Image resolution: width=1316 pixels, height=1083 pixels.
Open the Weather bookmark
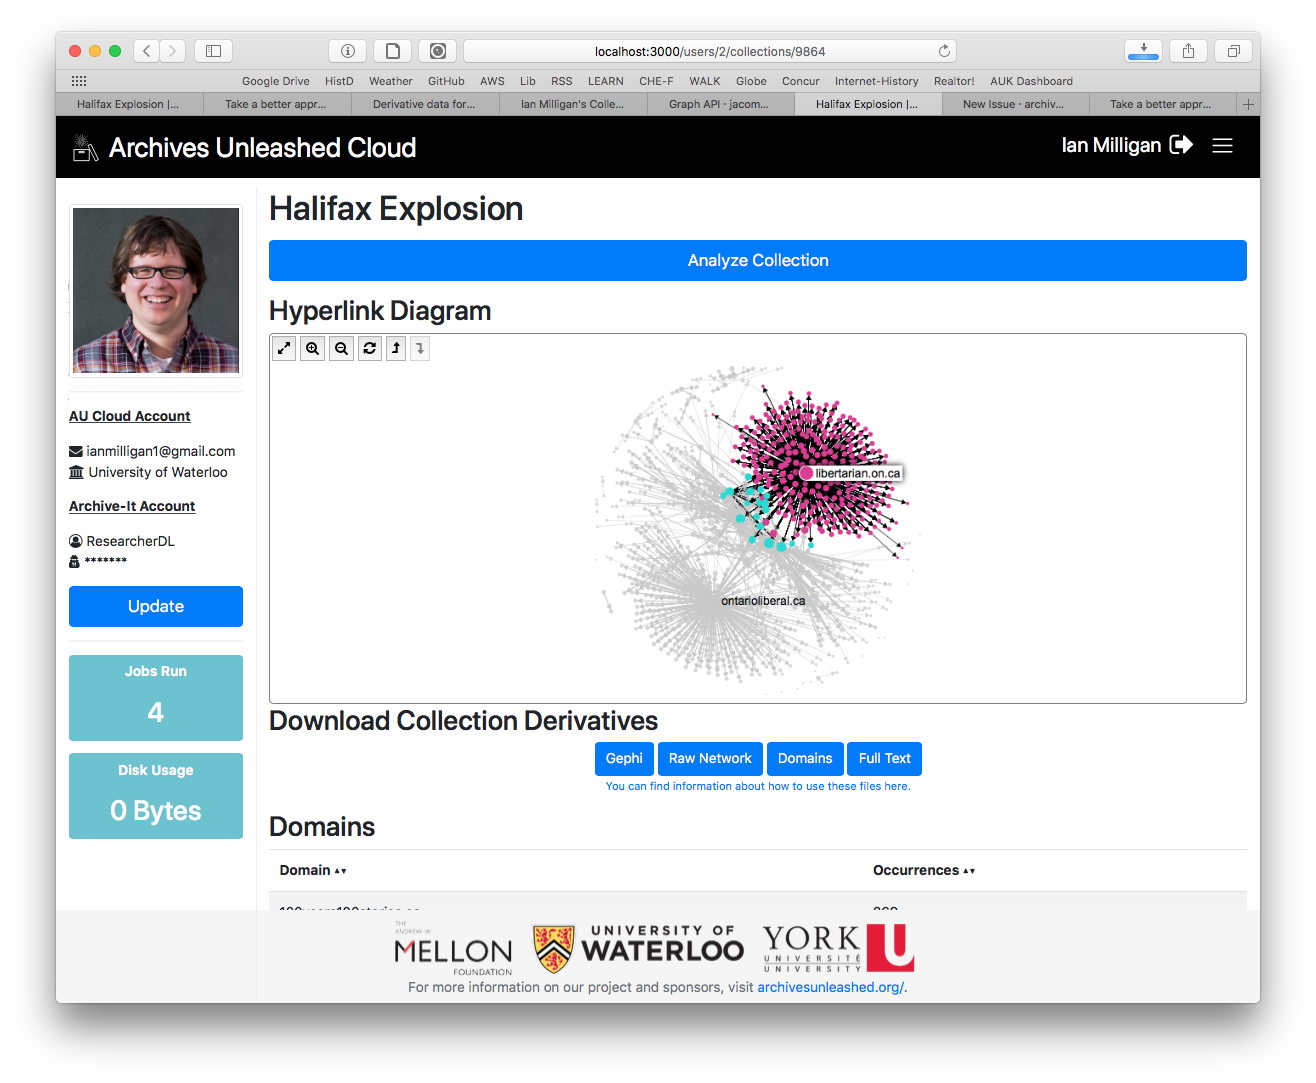[x=390, y=81]
